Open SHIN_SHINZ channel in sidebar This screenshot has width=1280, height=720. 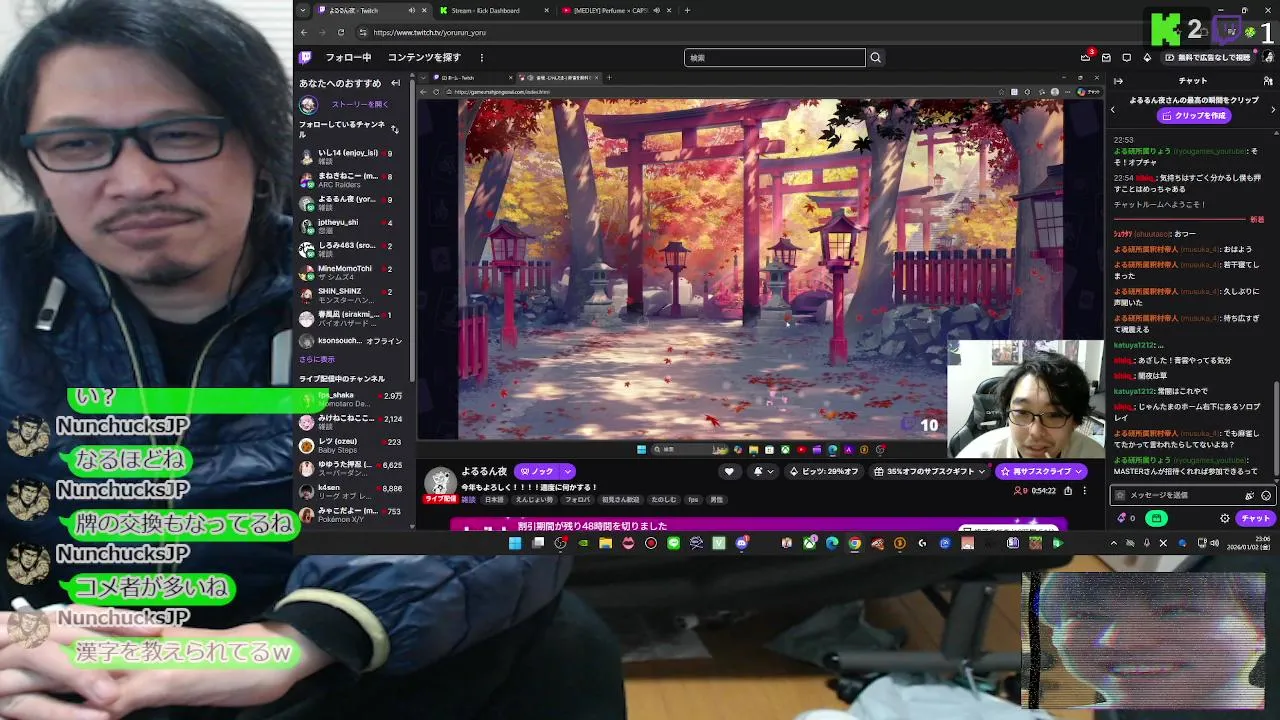coord(354,296)
